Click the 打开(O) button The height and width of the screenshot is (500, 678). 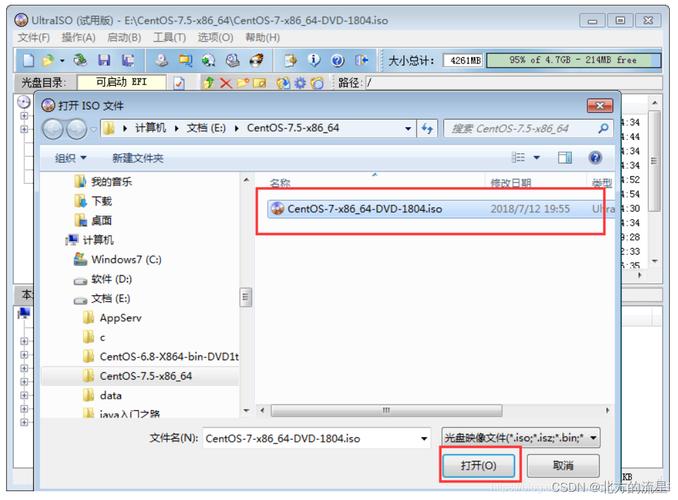(478, 466)
